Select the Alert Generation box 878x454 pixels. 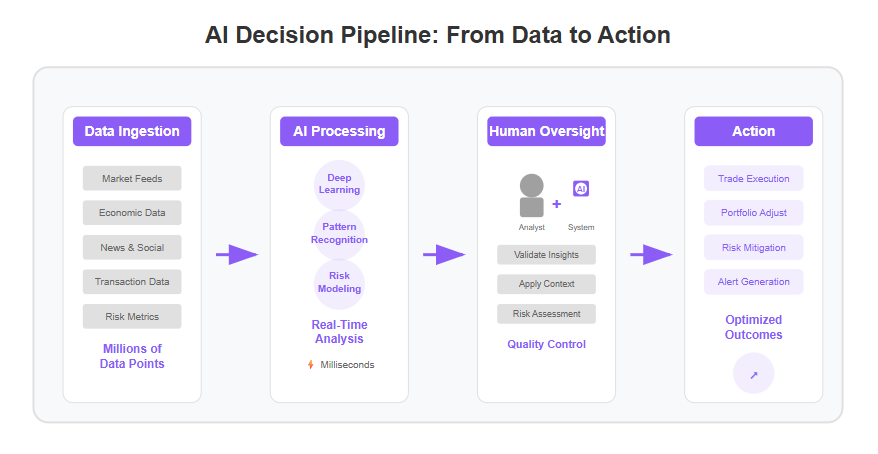754,282
